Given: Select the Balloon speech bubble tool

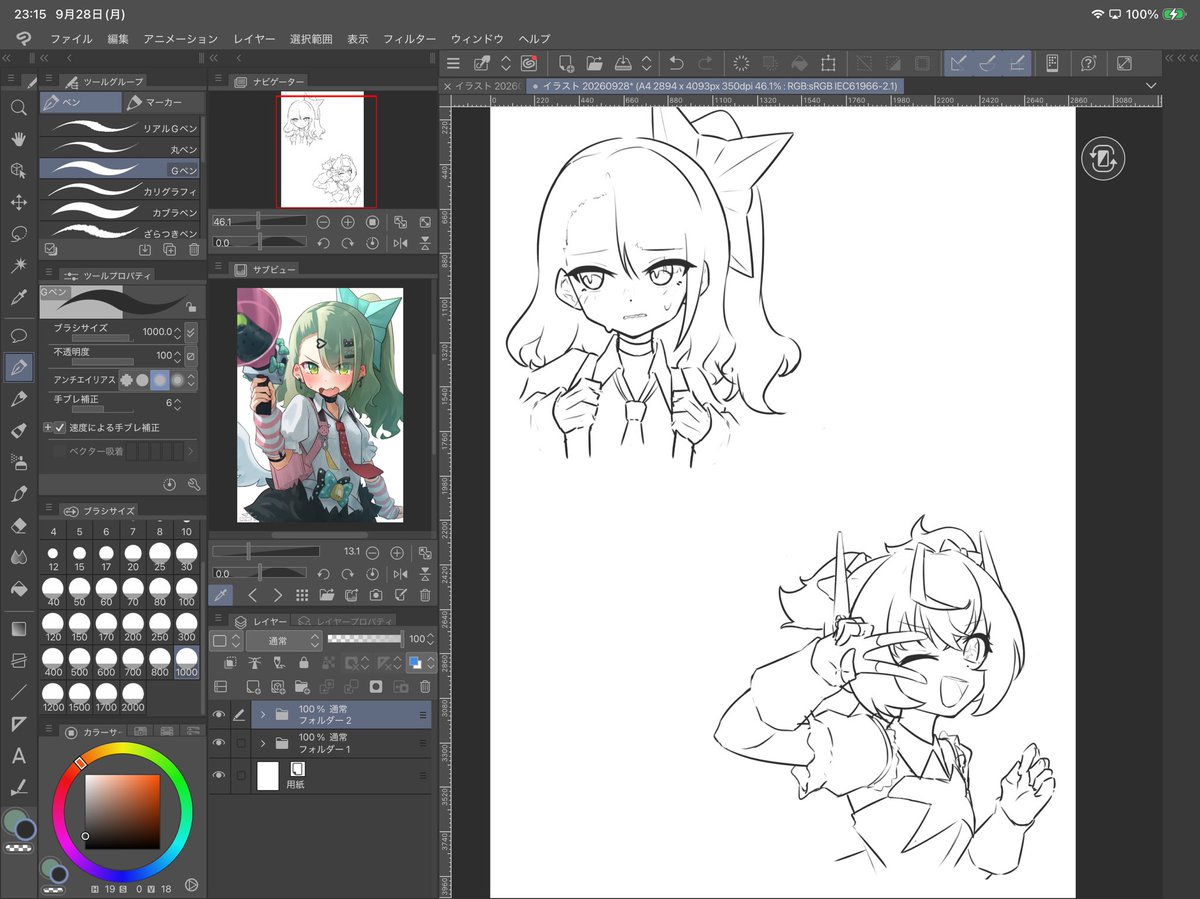Looking at the screenshot, I should pos(18,335).
